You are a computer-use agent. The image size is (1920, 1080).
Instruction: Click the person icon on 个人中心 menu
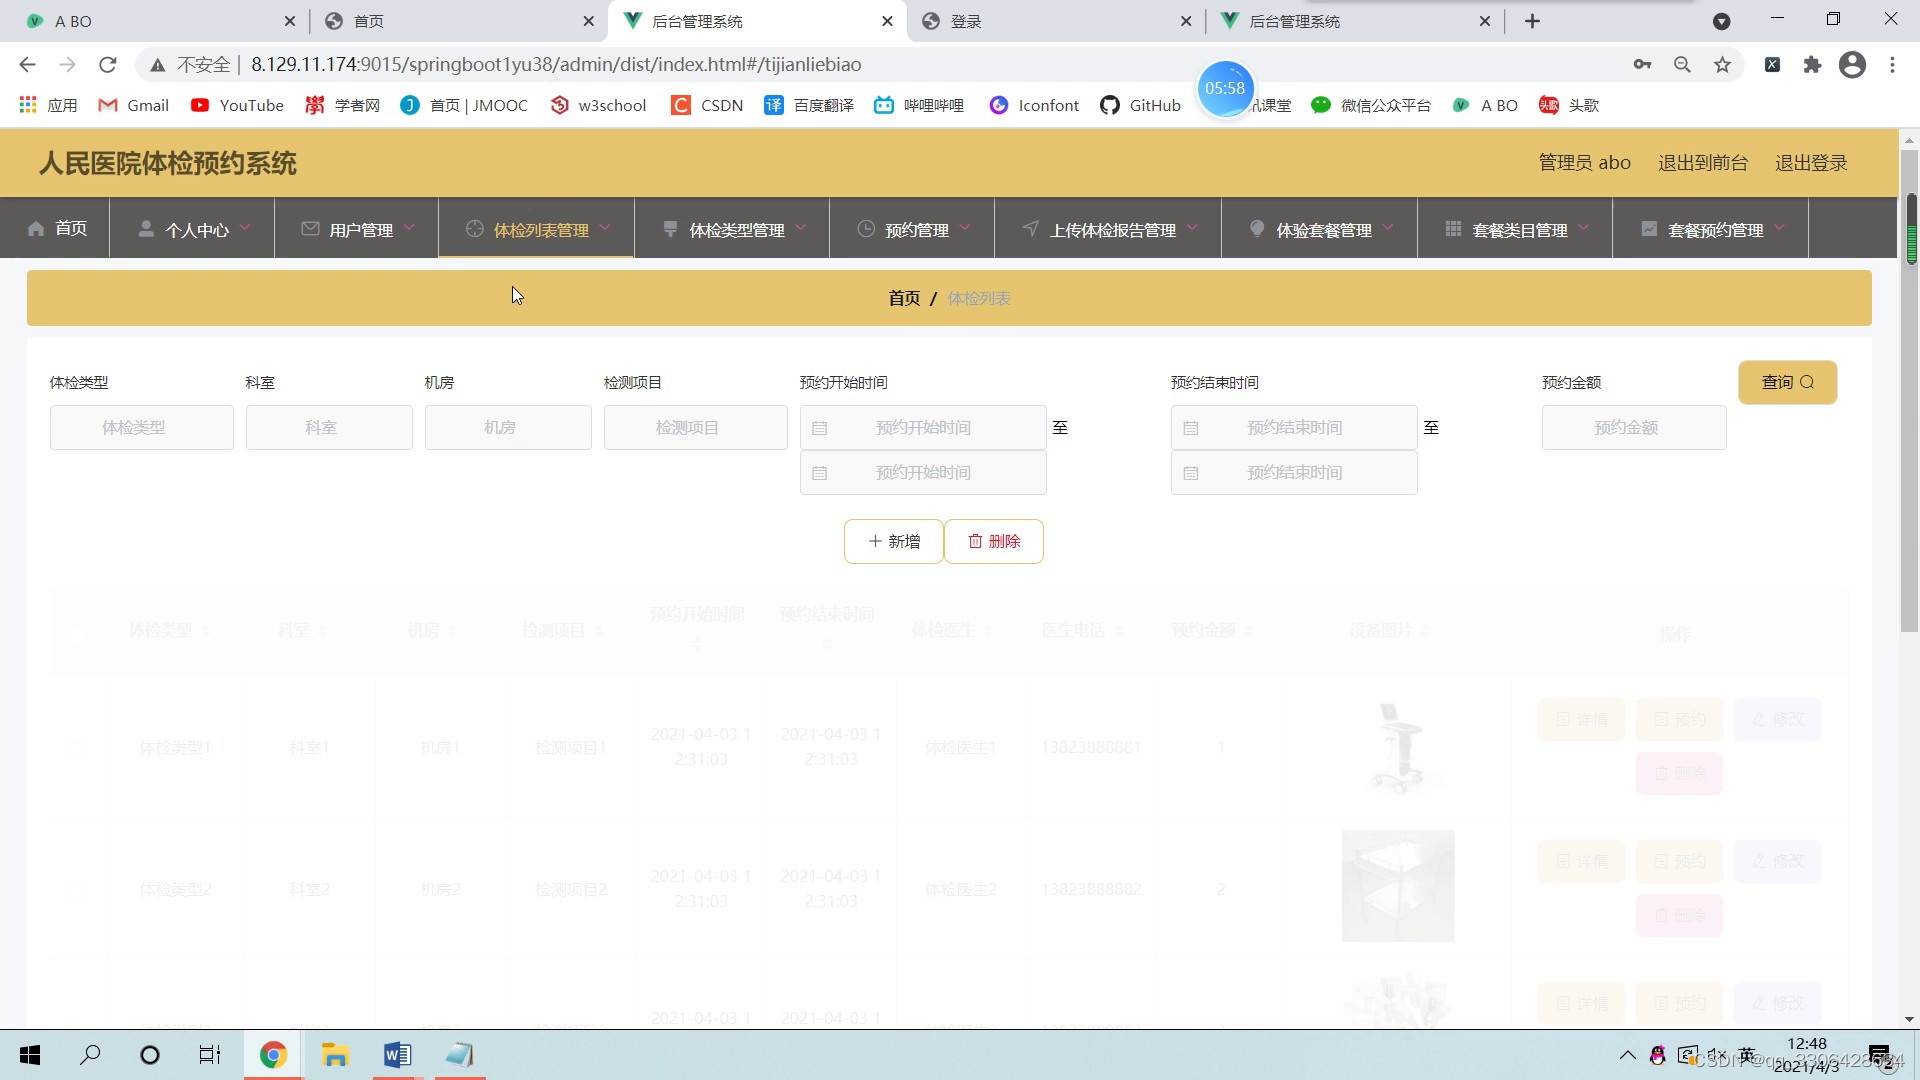tap(145, 228)
